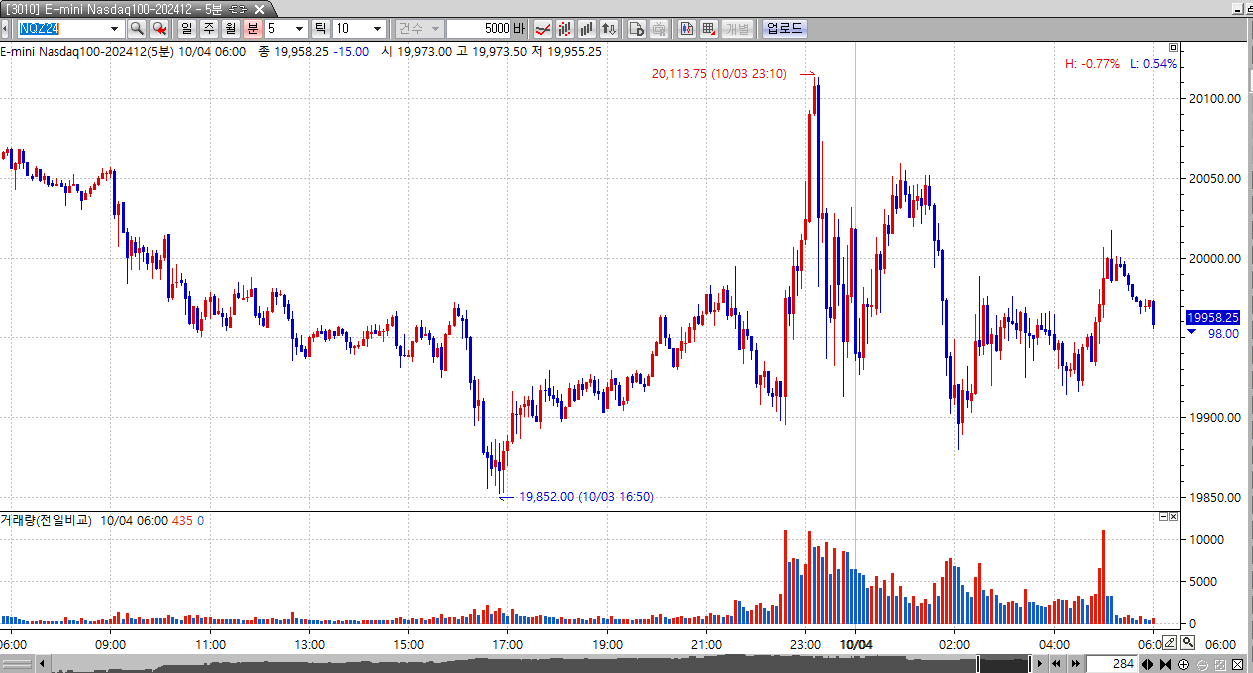Click the expand chart width diamond-arrows icon

point(1148,664)
